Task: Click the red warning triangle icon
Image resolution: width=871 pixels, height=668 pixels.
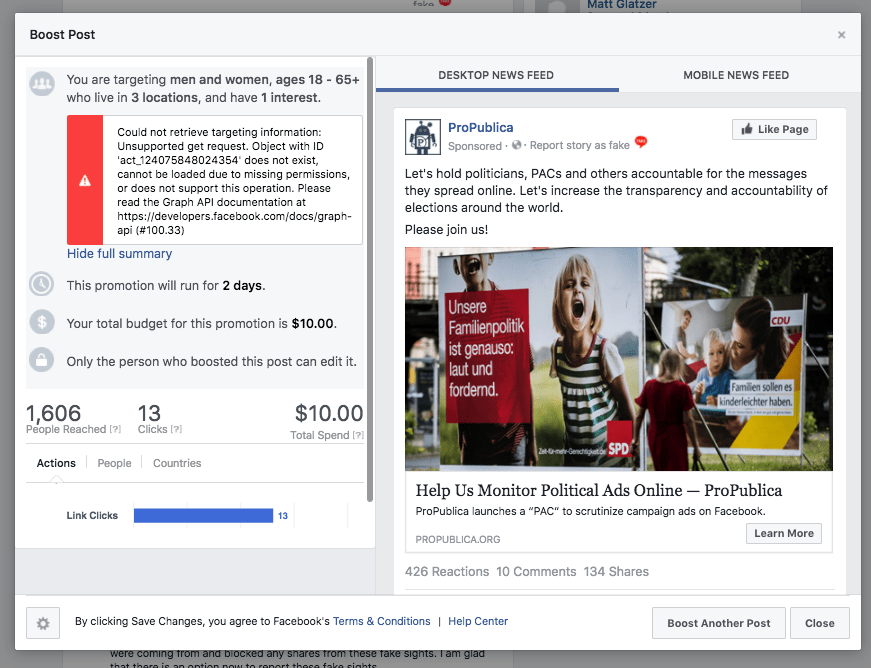Action: pos(85,180)
